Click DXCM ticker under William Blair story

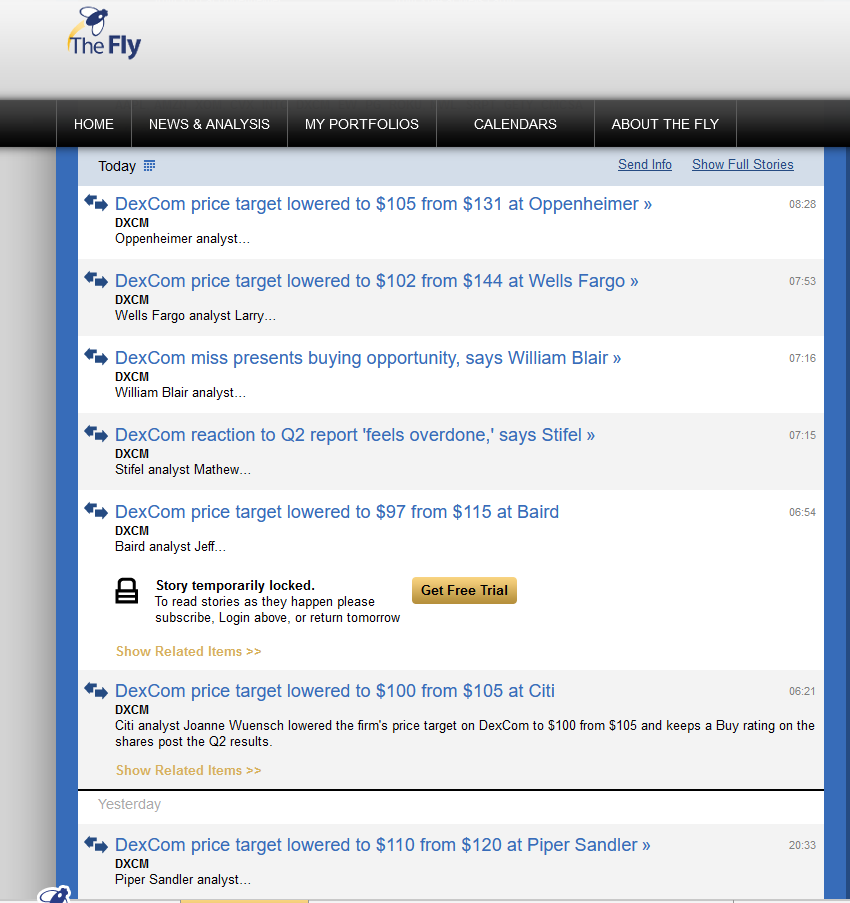(132, 377)
